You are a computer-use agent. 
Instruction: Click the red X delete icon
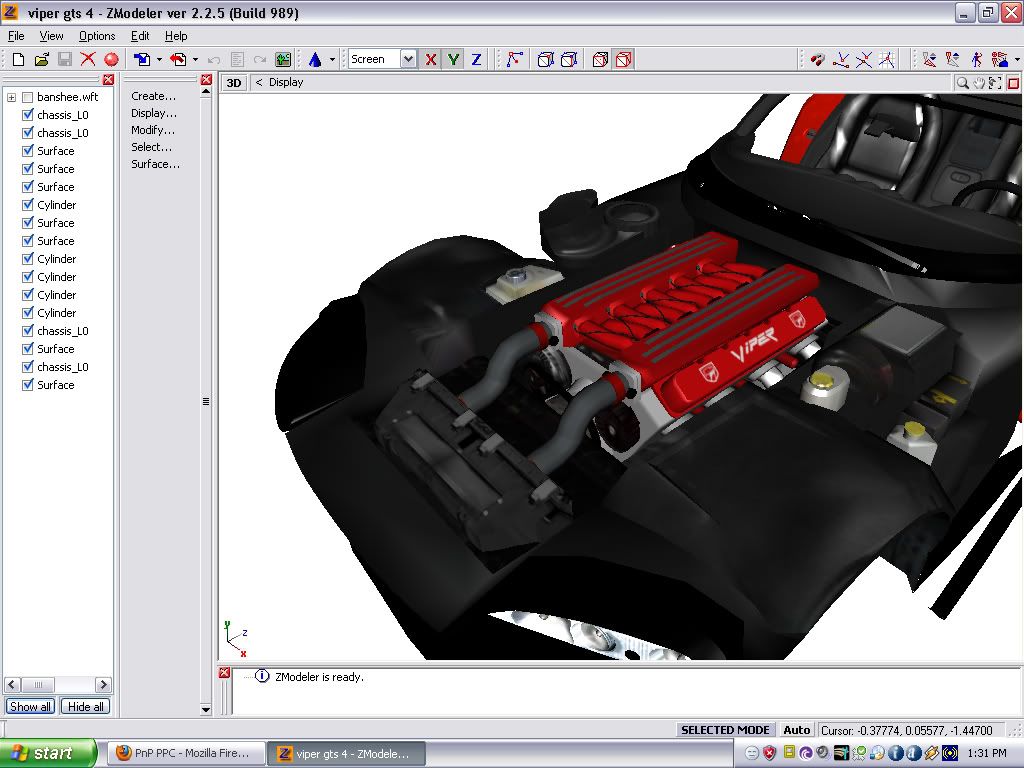[x=88, y=60]
